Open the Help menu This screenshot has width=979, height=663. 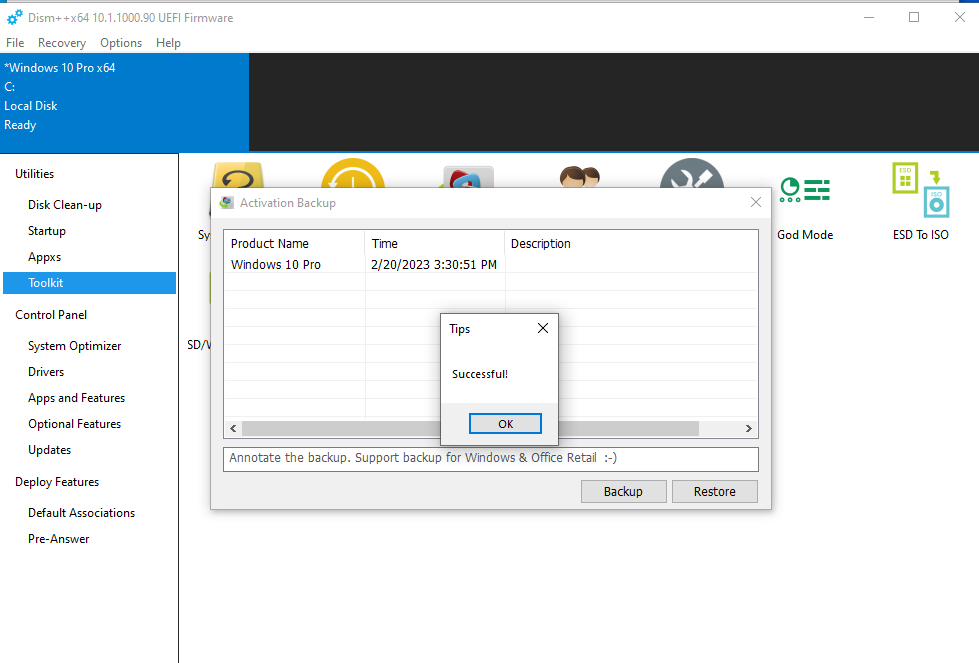click(169, 42)
